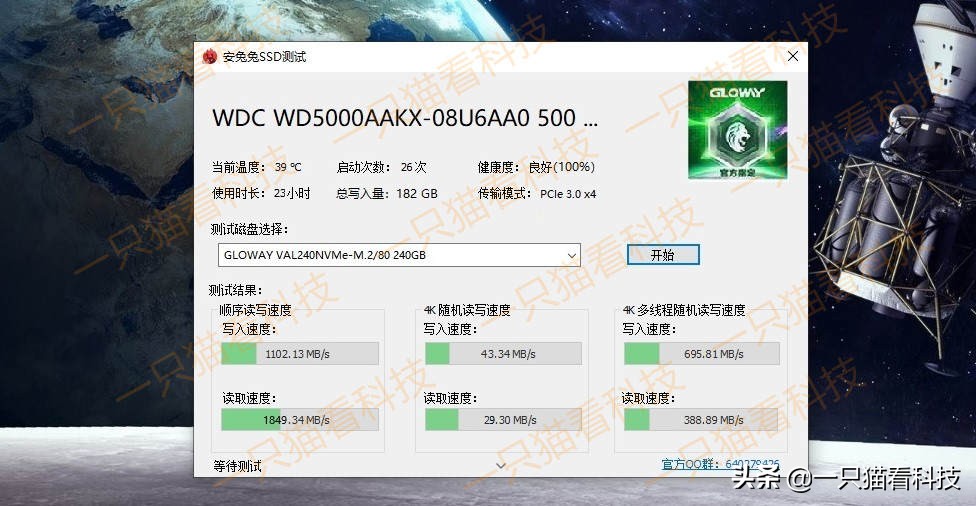Click the 开始 start test button
This screenshot has height=506, width=976.
(x=663, y=255)
